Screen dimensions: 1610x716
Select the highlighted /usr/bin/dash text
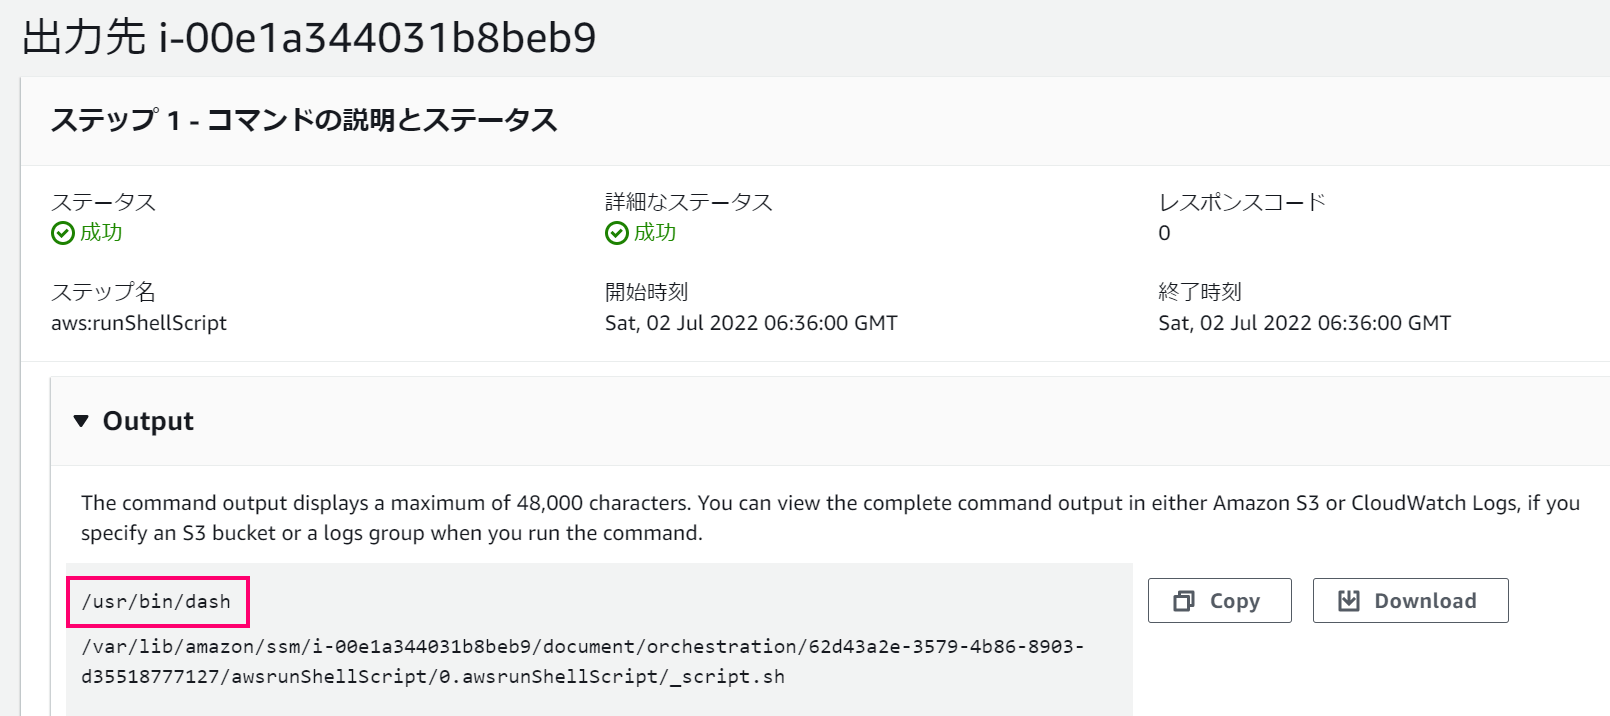pyautogui.click(x=157, y=601)
